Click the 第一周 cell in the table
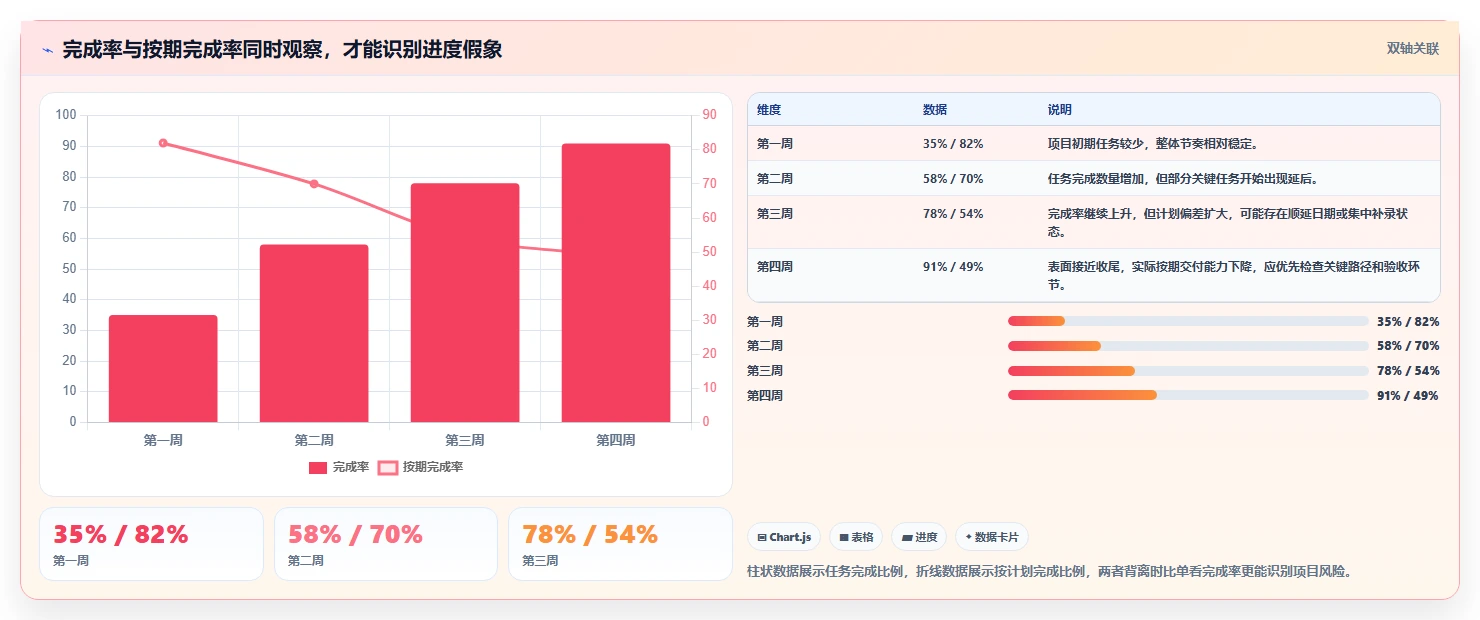1480x620 pixels. 775,144
